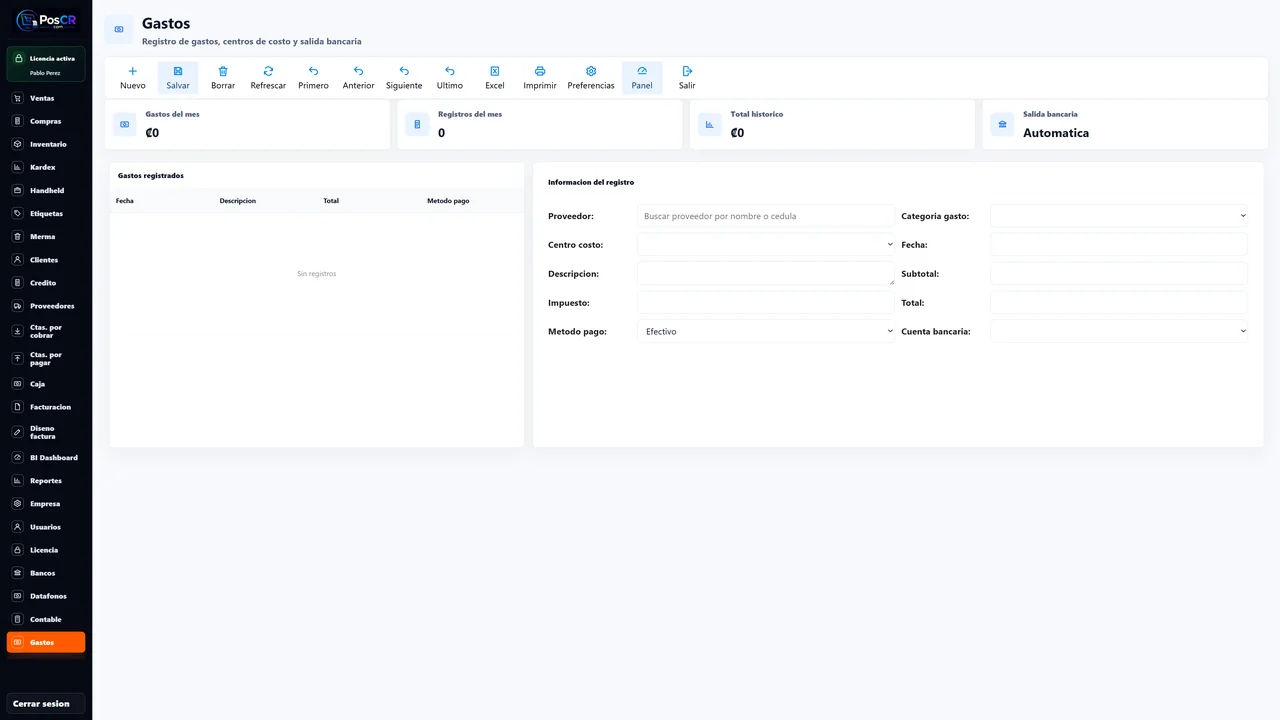The height and width of the screenshot is (720, 1280).
Task: Open Ctas. por pagar
Action: (46, 358)
